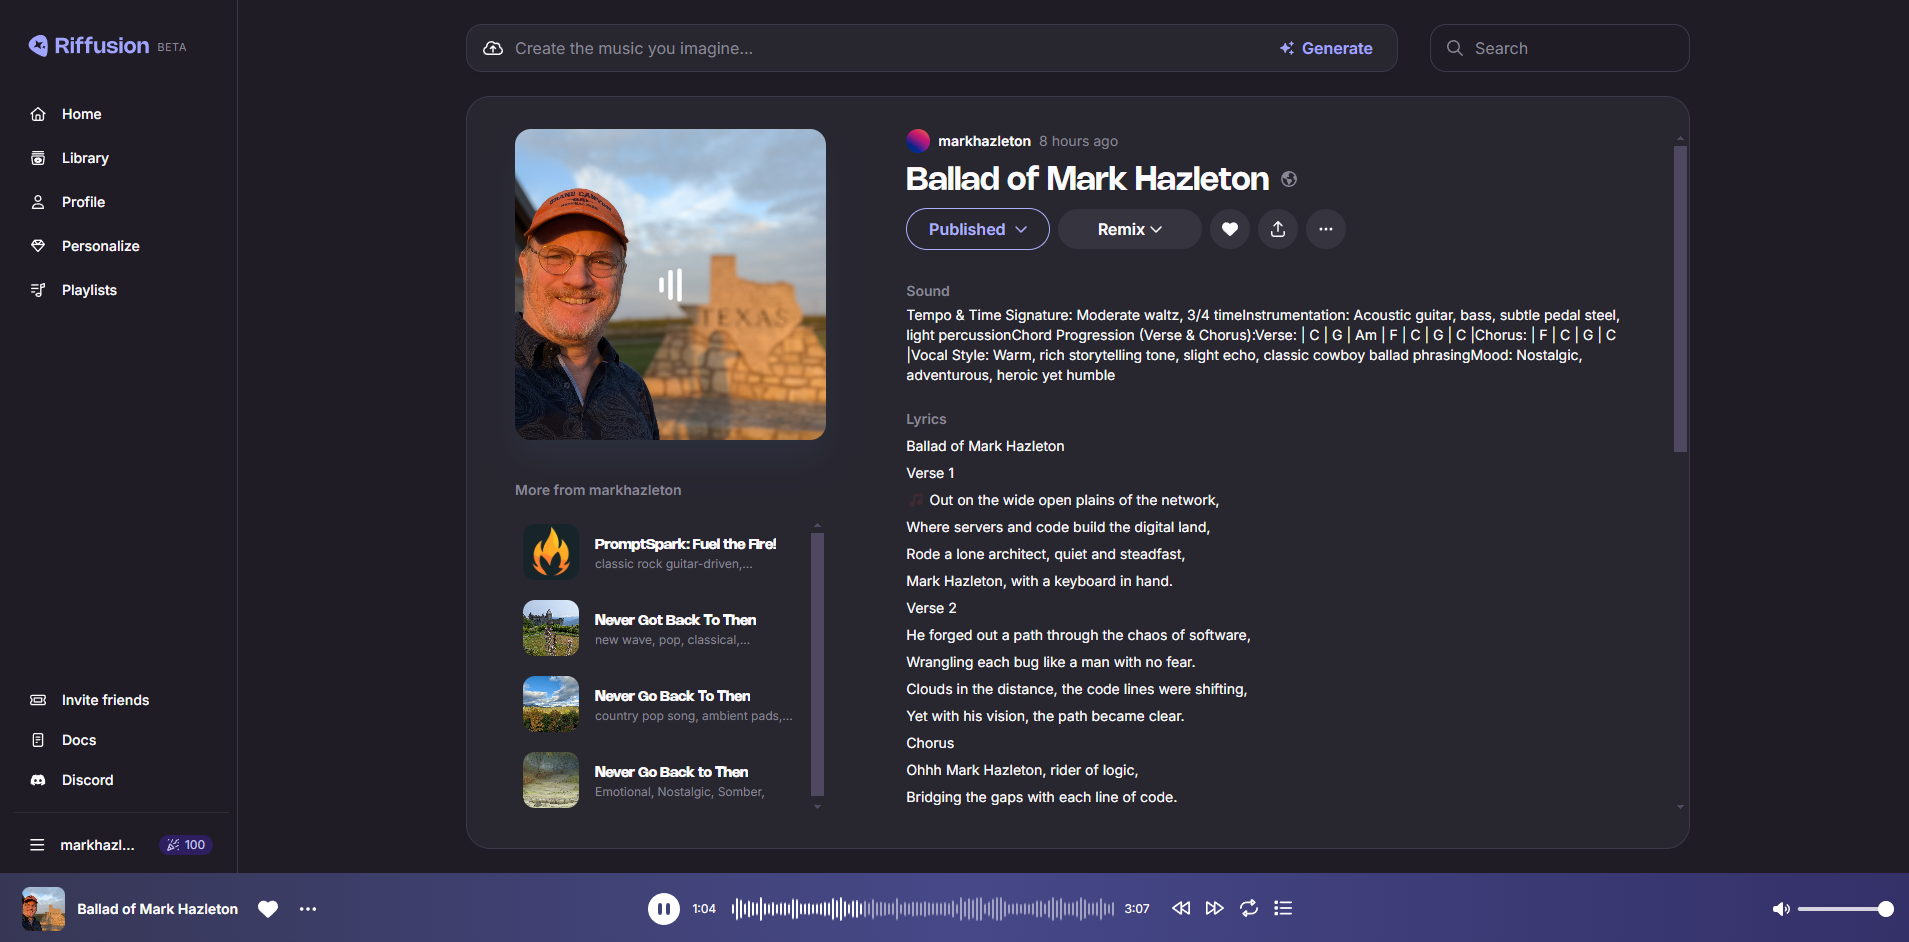The image size is (1909, 942).
Task: Click the 'Sound' section heading
Action: pos(928,291)
